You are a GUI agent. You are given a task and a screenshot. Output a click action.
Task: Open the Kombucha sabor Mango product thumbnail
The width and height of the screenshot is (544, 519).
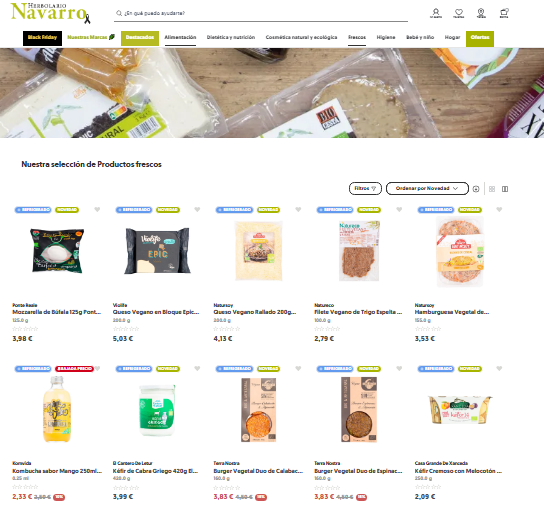click(57, 409)
